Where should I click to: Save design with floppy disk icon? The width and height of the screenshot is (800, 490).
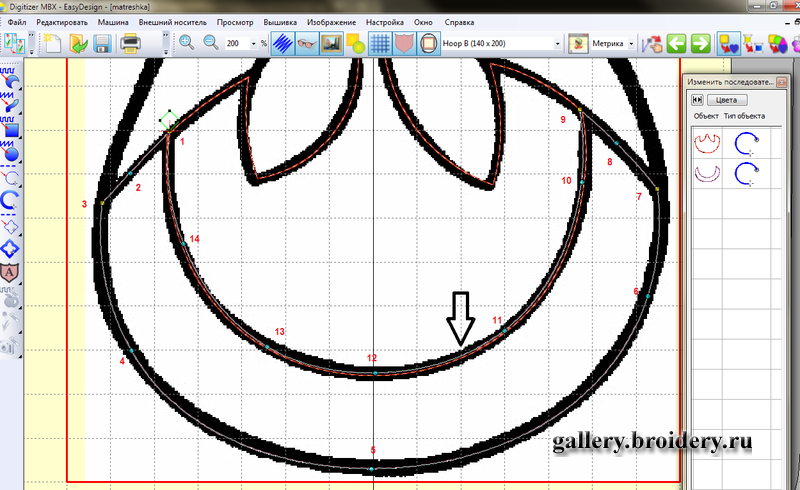(x=100, y=43)
